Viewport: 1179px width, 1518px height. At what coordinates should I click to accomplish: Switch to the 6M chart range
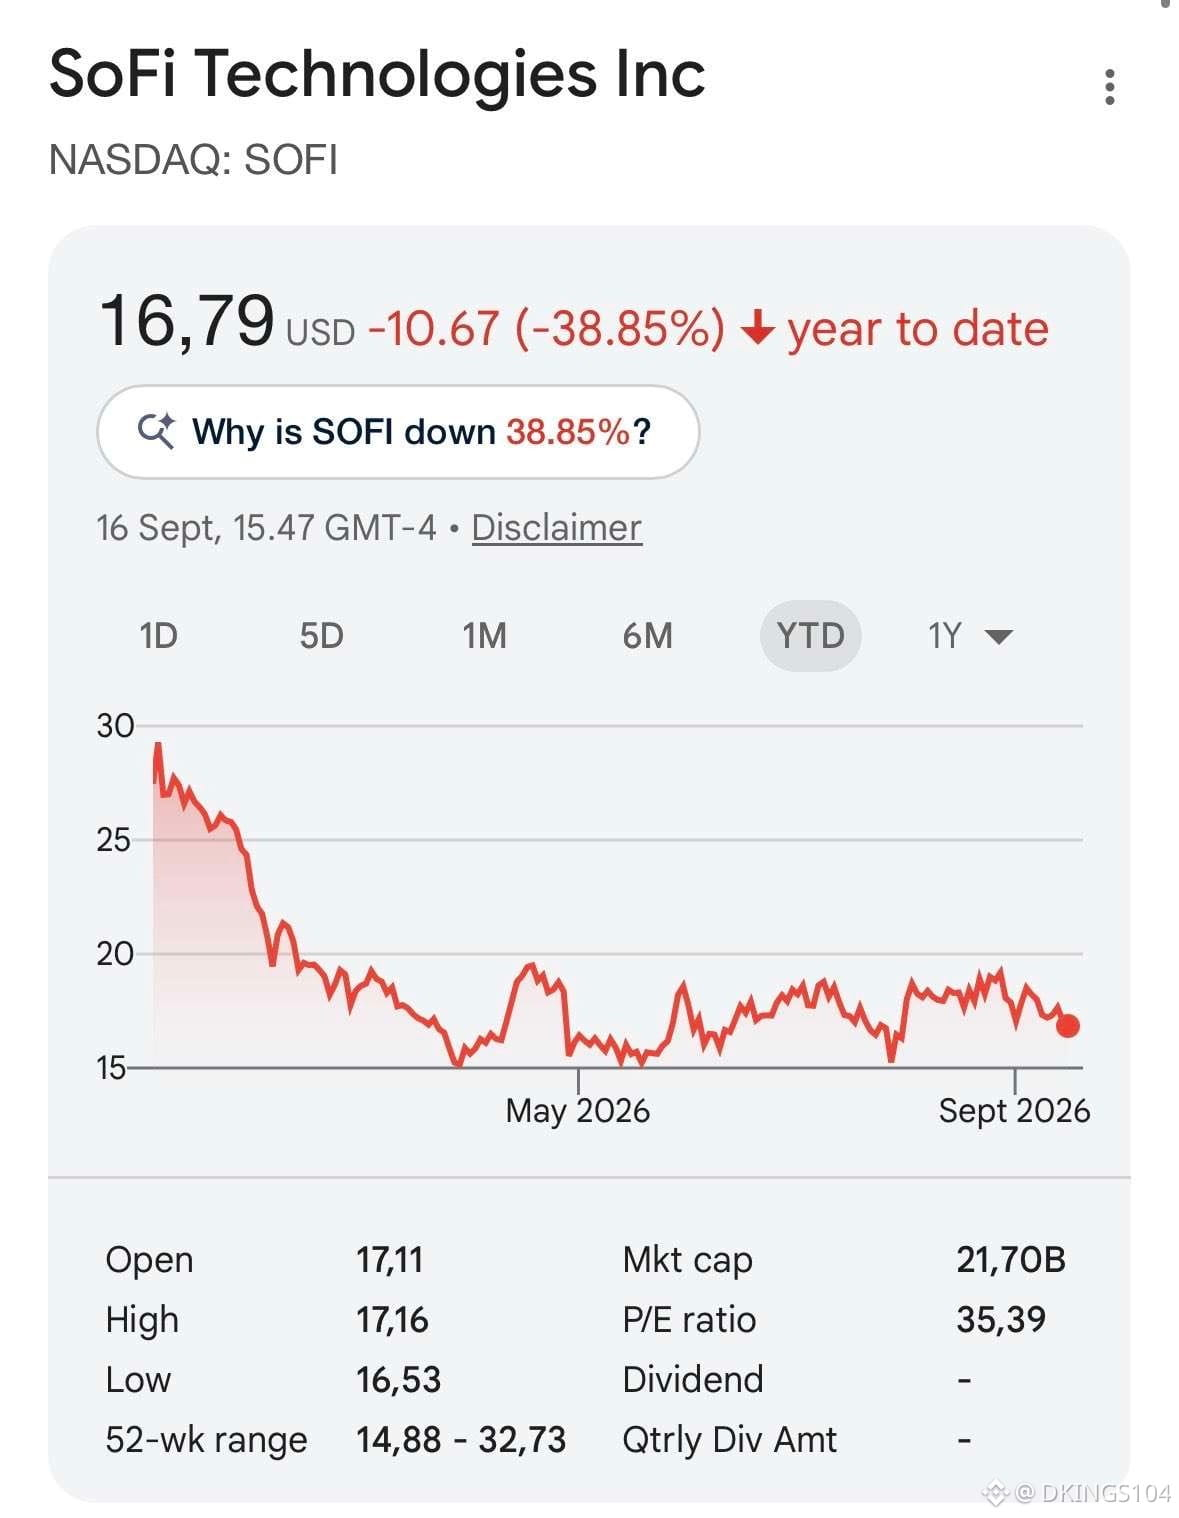[647, 636]
